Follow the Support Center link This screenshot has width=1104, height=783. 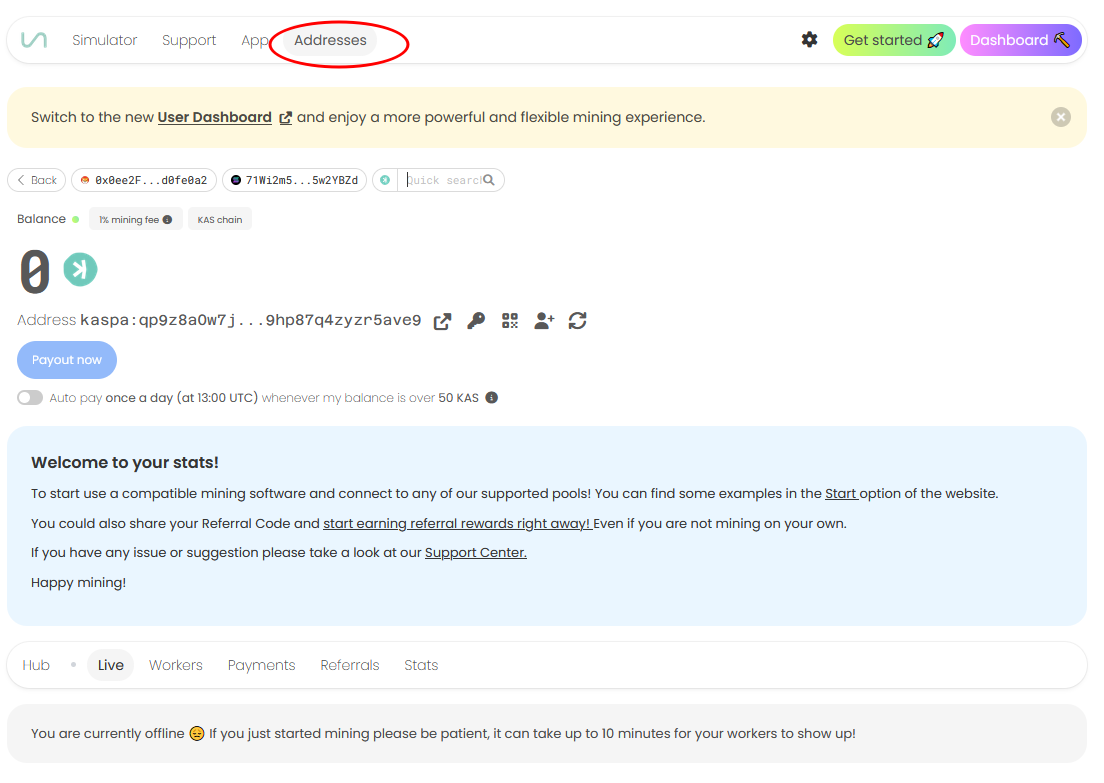point(475,553)
